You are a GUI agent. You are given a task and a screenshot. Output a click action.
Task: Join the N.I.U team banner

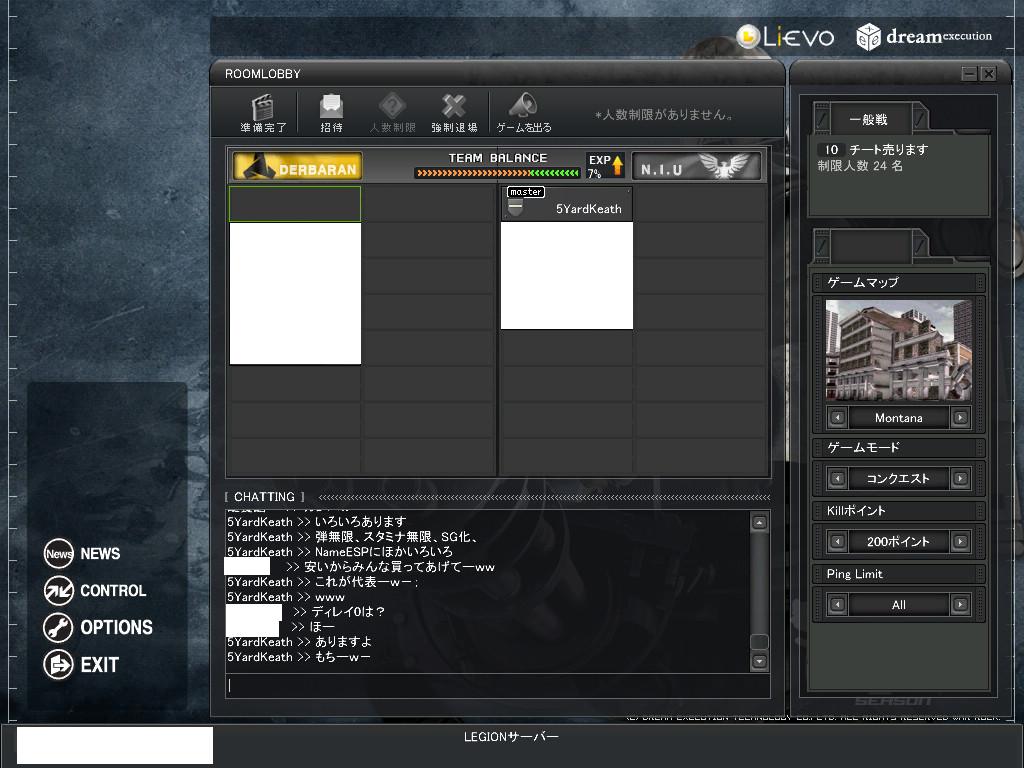[696, 167]
